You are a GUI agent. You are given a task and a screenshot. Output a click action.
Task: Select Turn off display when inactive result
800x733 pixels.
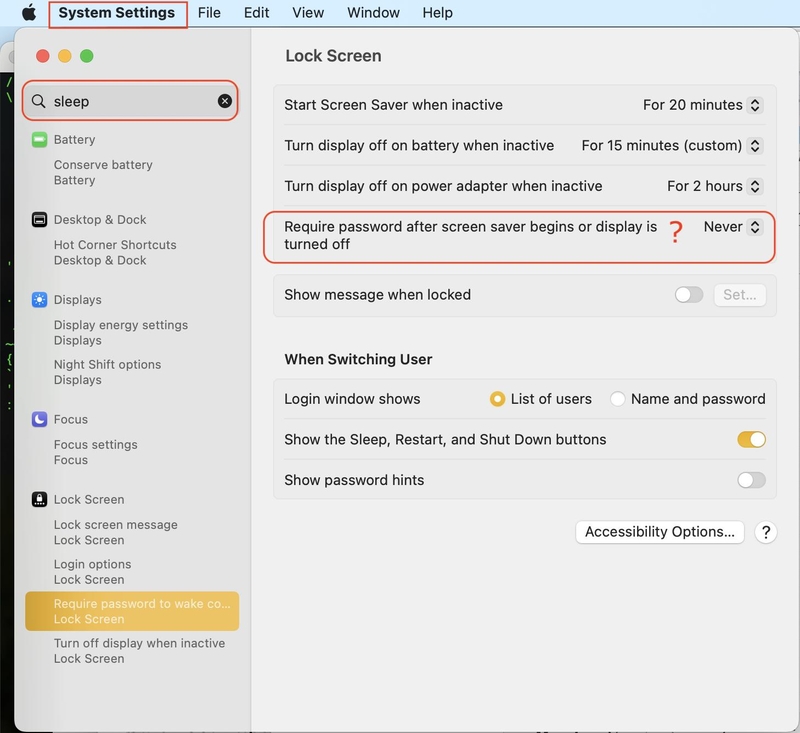click(x=132, y=651)
